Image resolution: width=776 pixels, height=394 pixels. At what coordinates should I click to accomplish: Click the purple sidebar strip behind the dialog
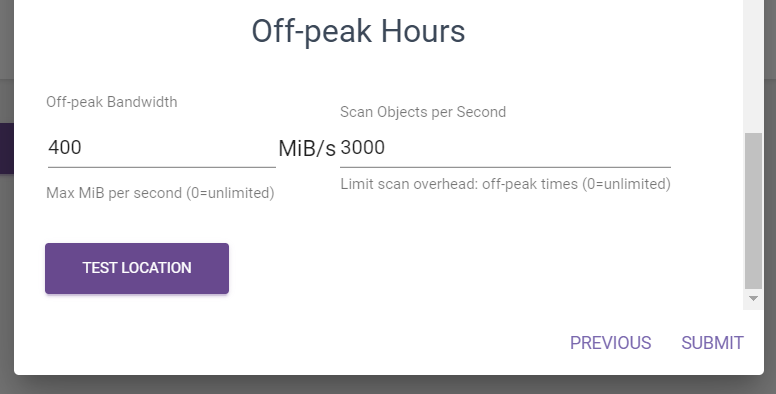[x=6, y=148]
